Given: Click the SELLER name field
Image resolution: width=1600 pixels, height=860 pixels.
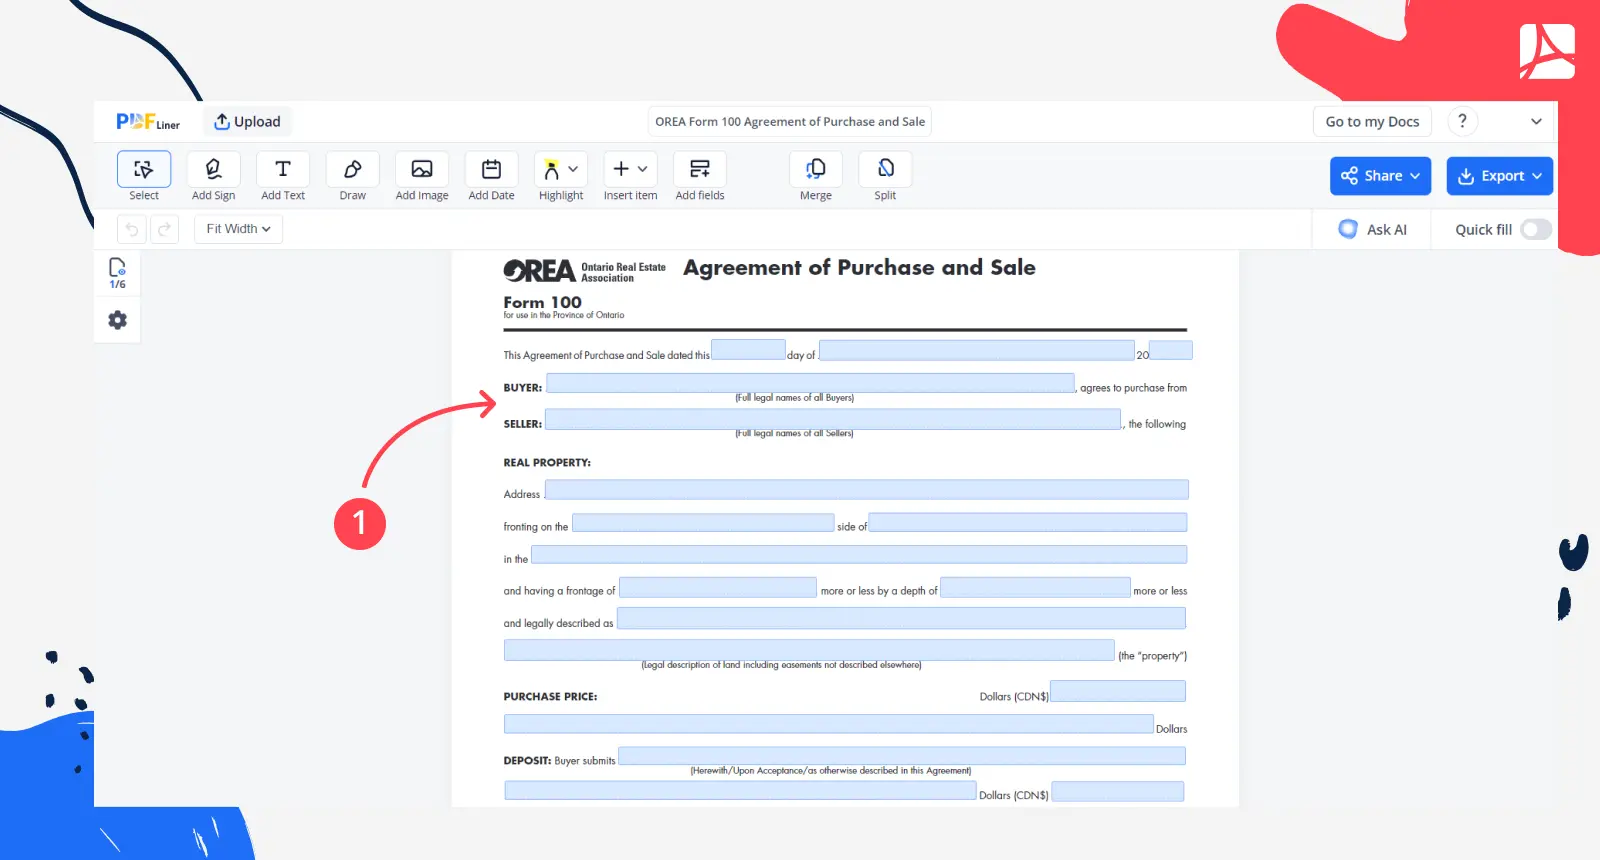Looking at the screenshot, I should tap(833, 419).
